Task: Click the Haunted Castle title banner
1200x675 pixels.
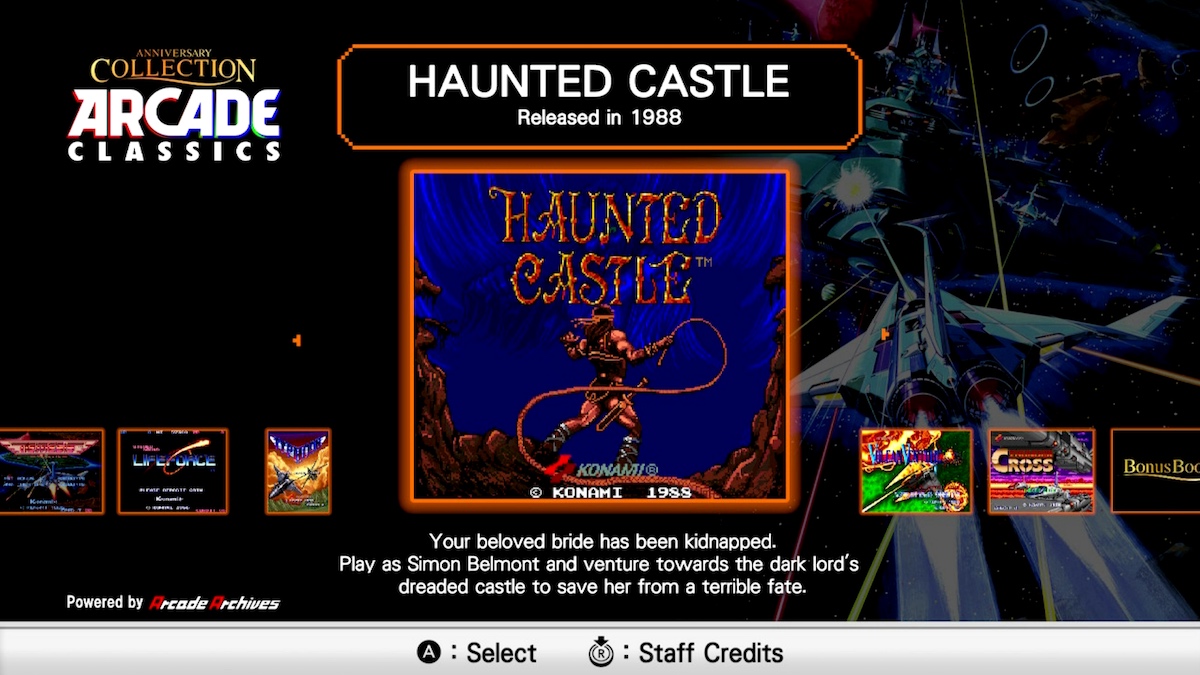Action: pyautogui.click(x=600, y=96)
